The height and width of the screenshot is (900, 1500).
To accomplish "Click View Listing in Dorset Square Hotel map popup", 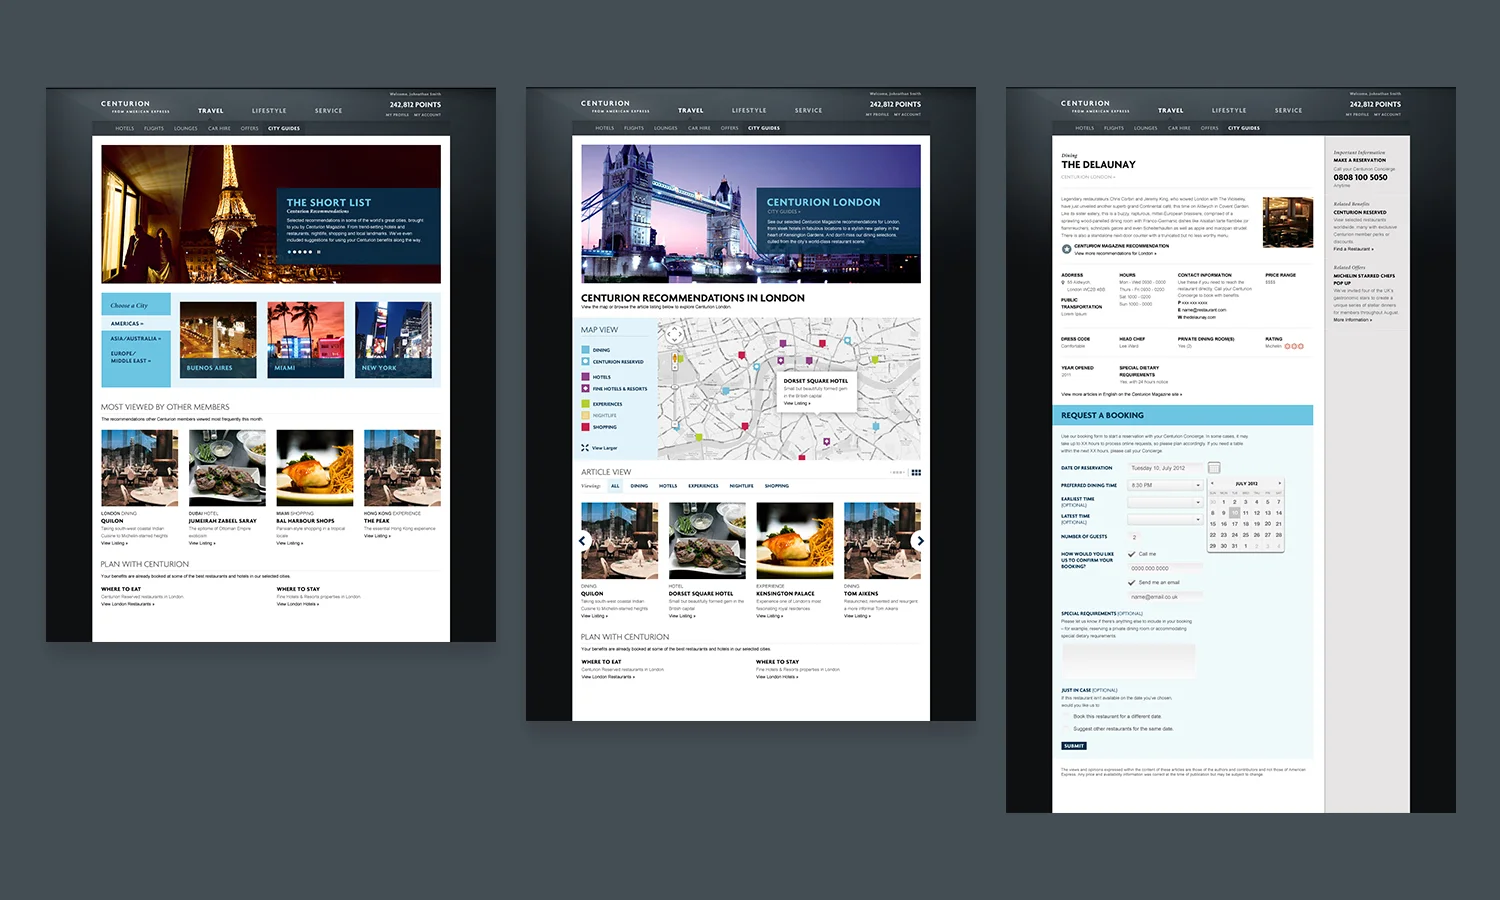I will click(797, 403).
